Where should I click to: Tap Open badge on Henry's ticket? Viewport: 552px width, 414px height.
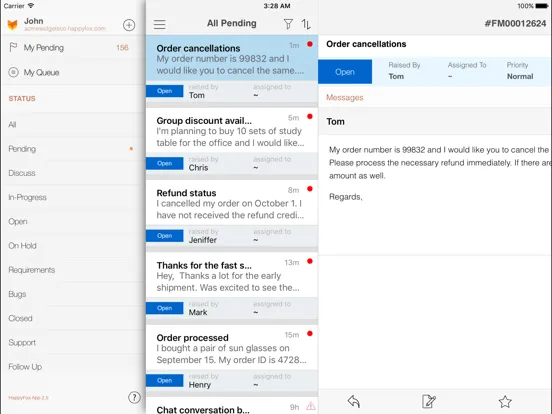pyautogui.click(x=165, y=381)
